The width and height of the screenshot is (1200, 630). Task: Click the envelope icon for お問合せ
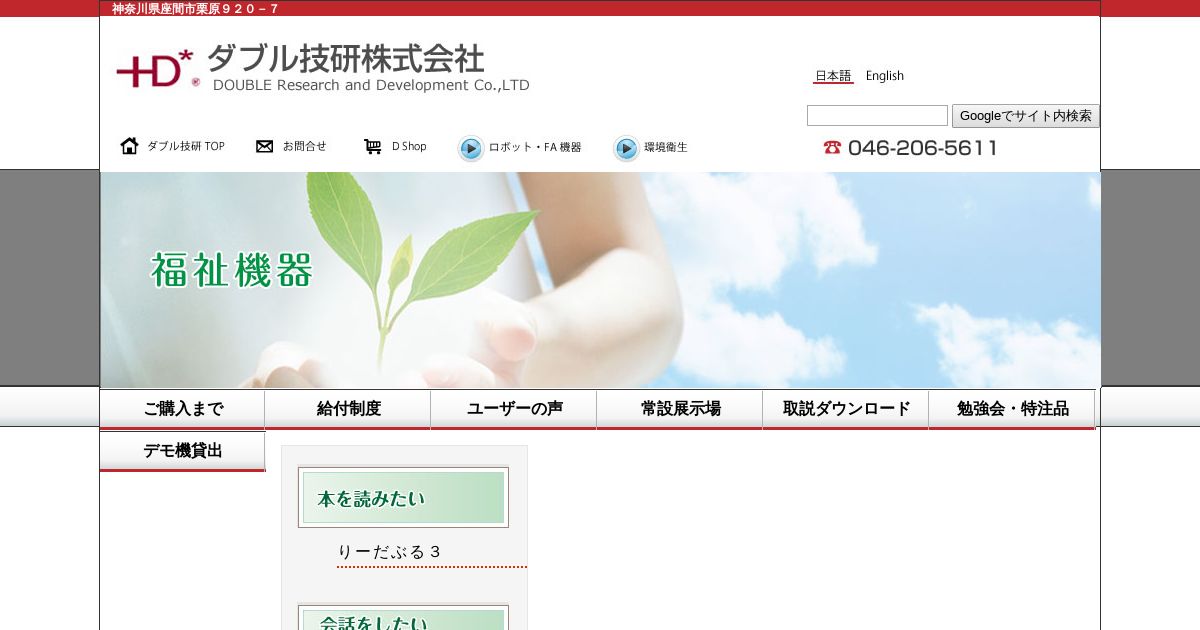click(x=264, y=146)
